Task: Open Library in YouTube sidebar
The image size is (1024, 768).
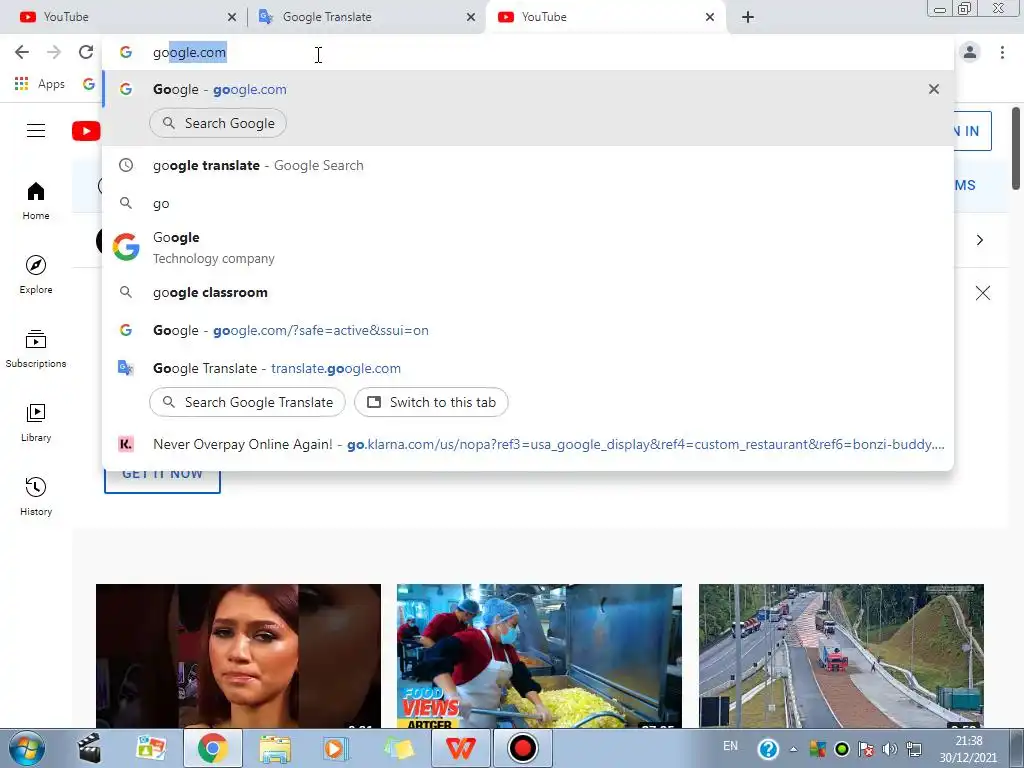Action: click(36, 423)
